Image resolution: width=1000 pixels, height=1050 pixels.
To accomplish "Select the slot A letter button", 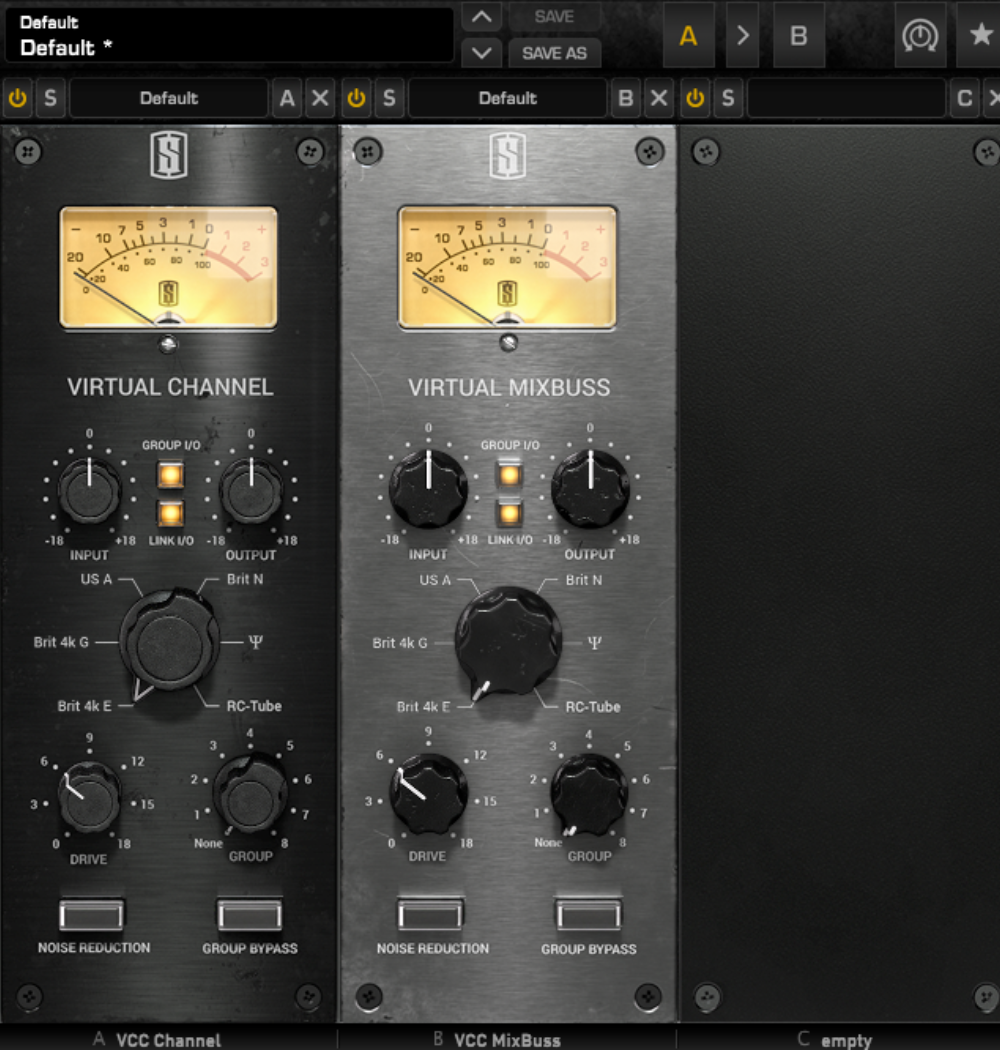I will tap(287, 98).
